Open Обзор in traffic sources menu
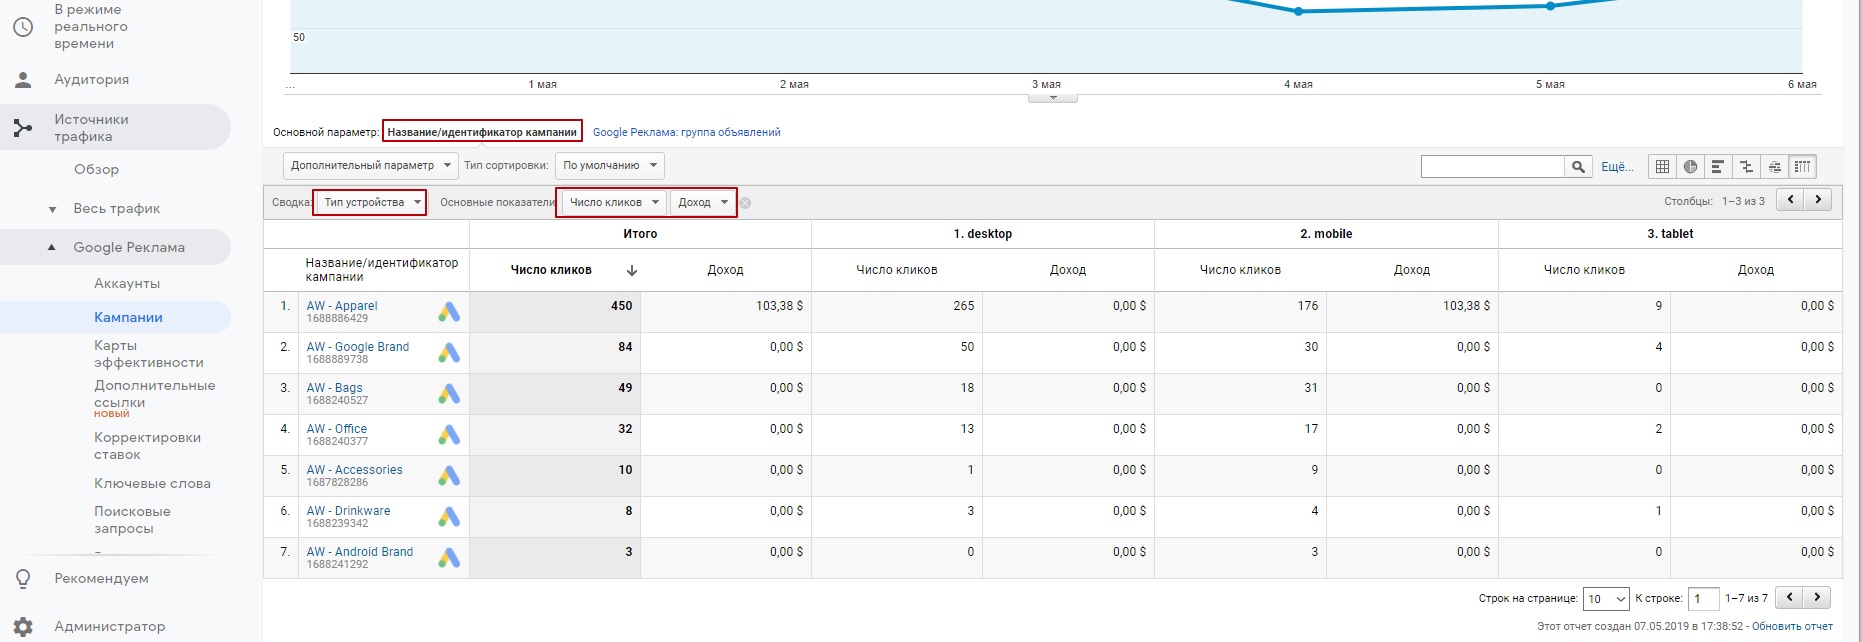Image resolution: width=1862 pixels, height=642 pixels. 96,169
